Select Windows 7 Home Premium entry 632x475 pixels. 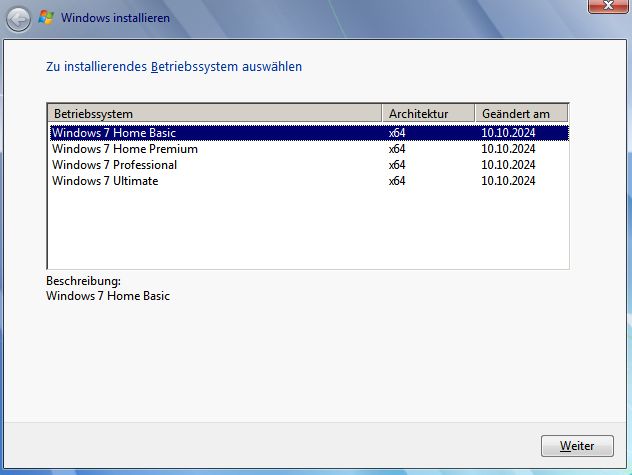pyautogui.click(x=309, y=149)
